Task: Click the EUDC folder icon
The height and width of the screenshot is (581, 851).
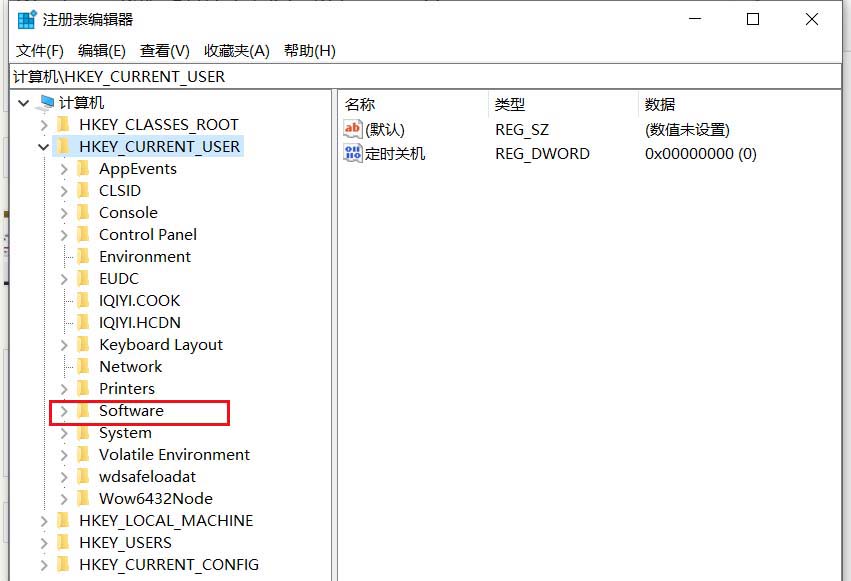Action: [x=83, y=278]
